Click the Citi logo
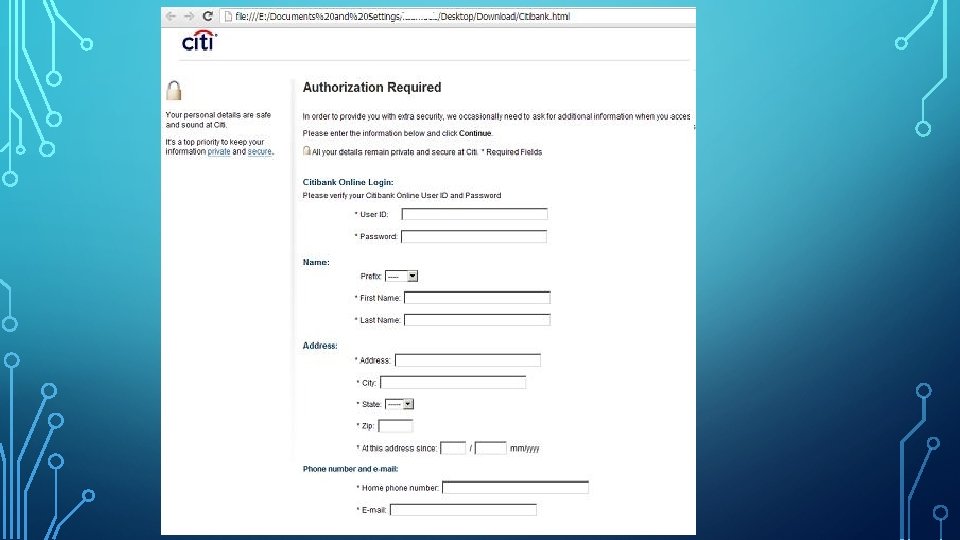 200,40
